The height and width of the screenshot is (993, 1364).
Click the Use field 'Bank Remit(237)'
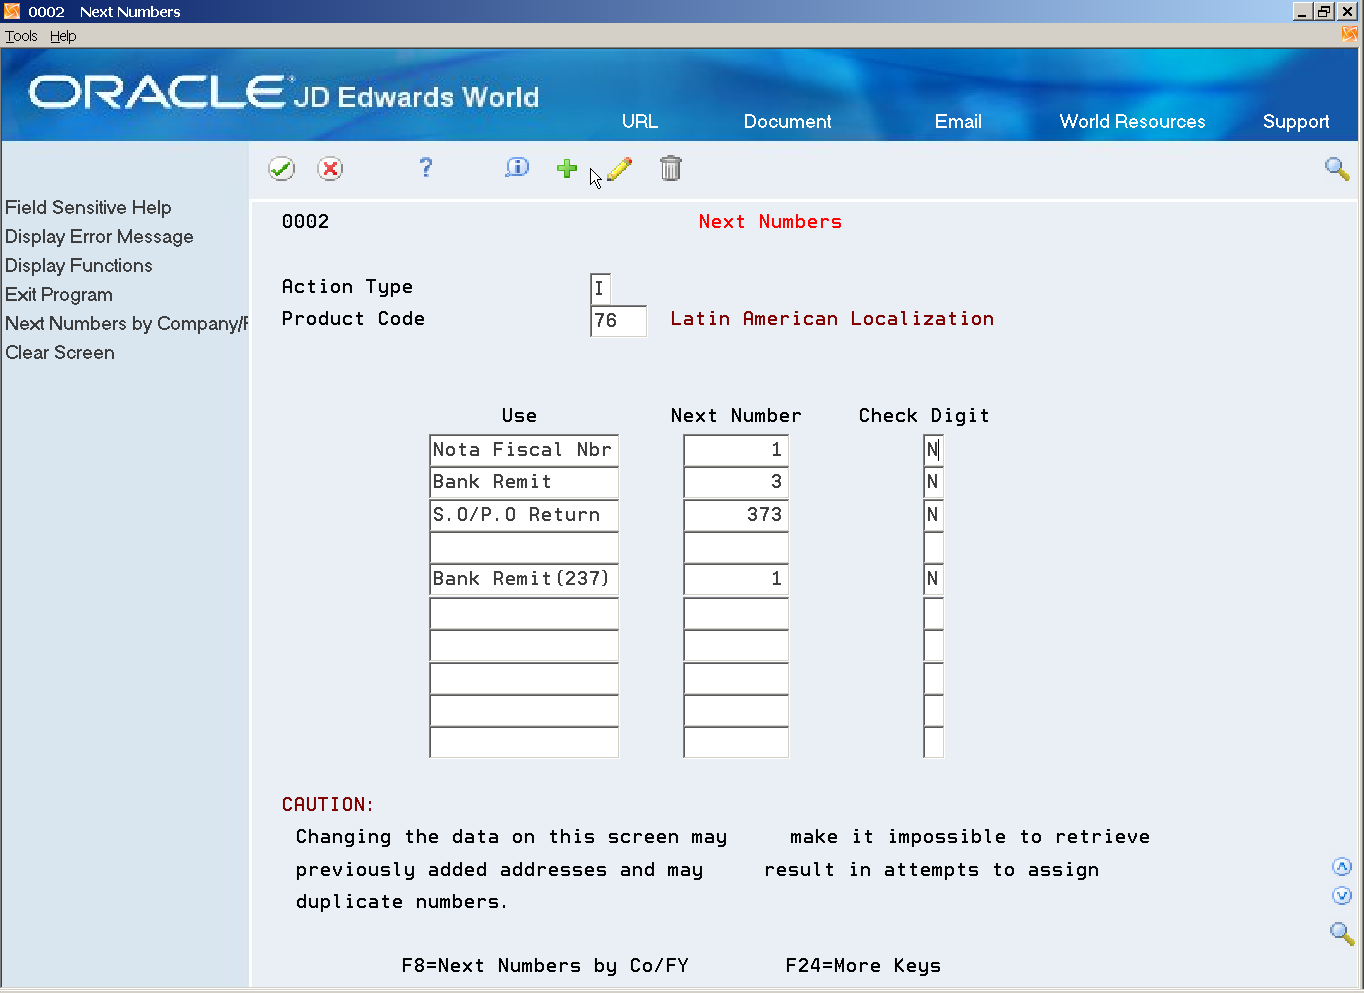(x=524, y=579)
